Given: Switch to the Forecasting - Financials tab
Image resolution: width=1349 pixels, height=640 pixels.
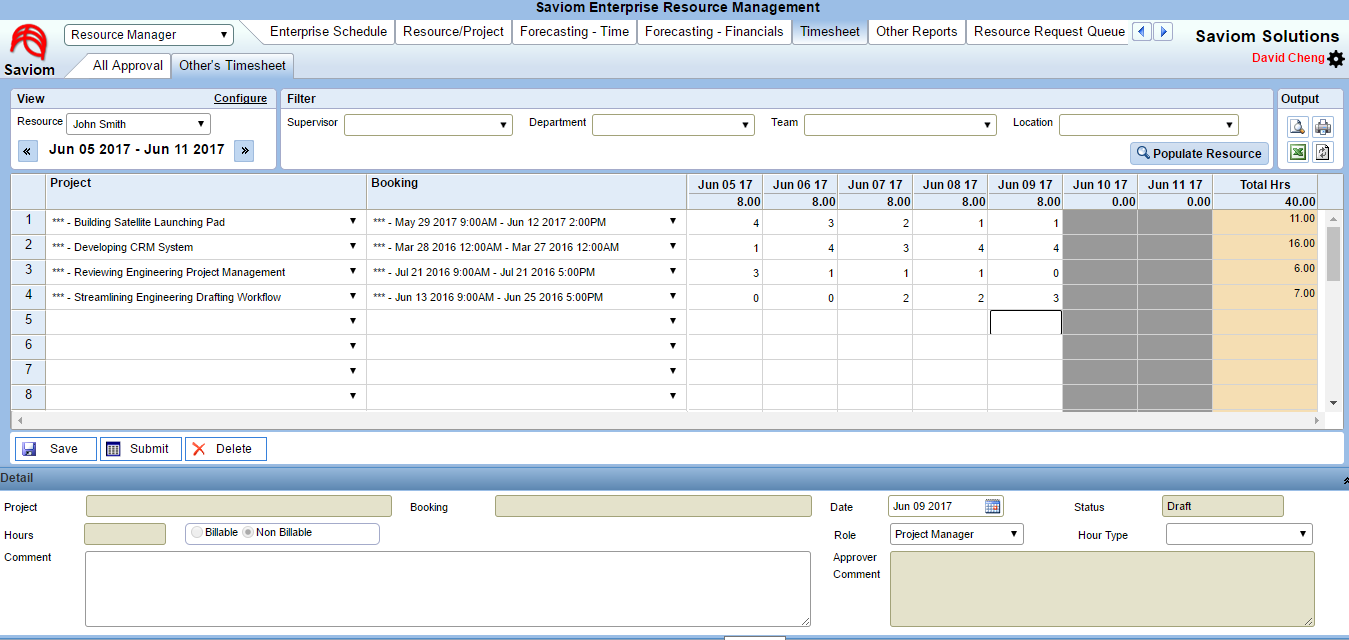Looking at the screenshot, I should 713,31.
